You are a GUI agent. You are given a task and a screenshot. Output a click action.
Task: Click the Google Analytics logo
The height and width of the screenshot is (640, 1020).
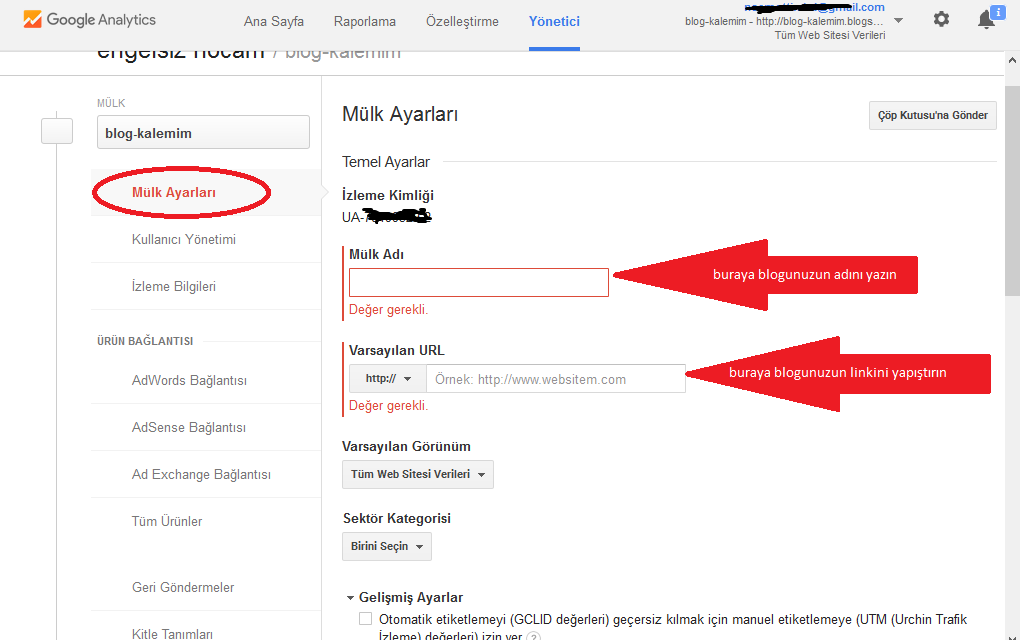pyautogui.click(x=89, y=20)
